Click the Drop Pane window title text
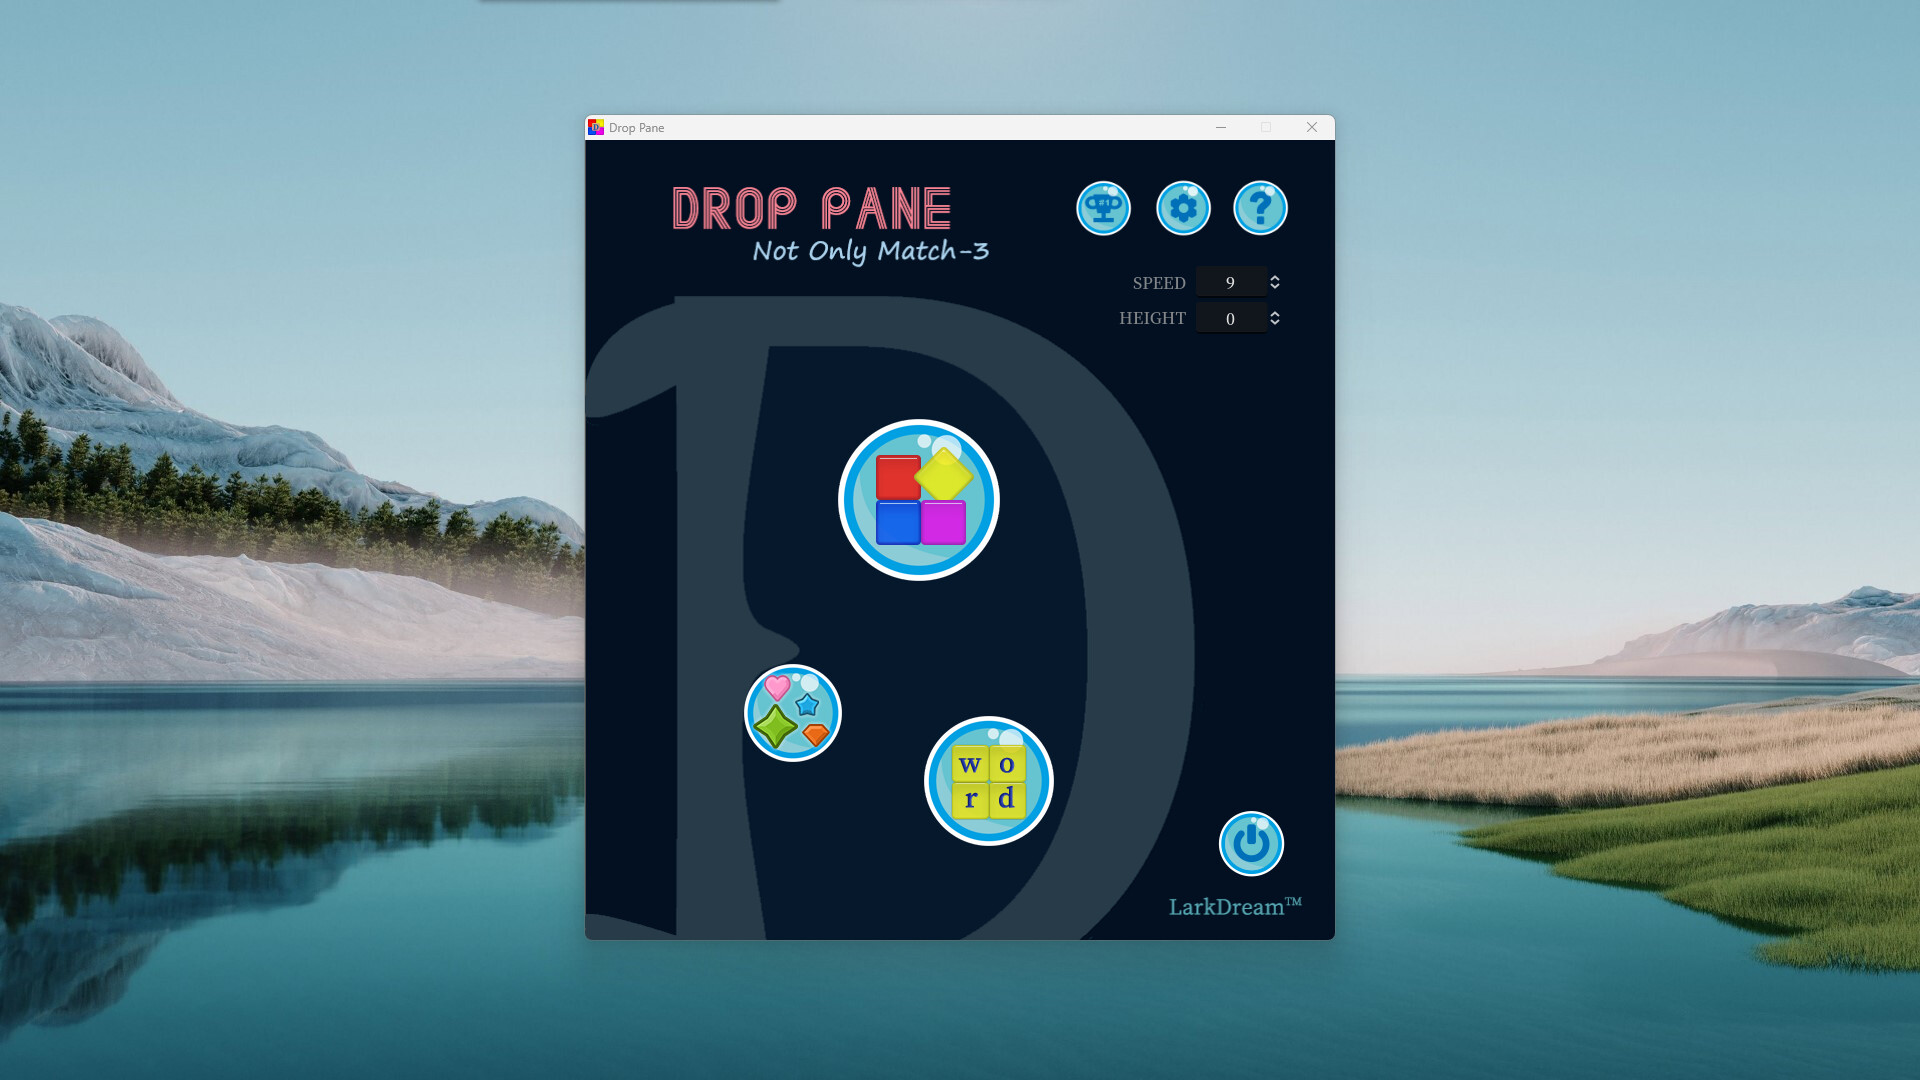1920x1080 pixels. click(x=637, y=127)
